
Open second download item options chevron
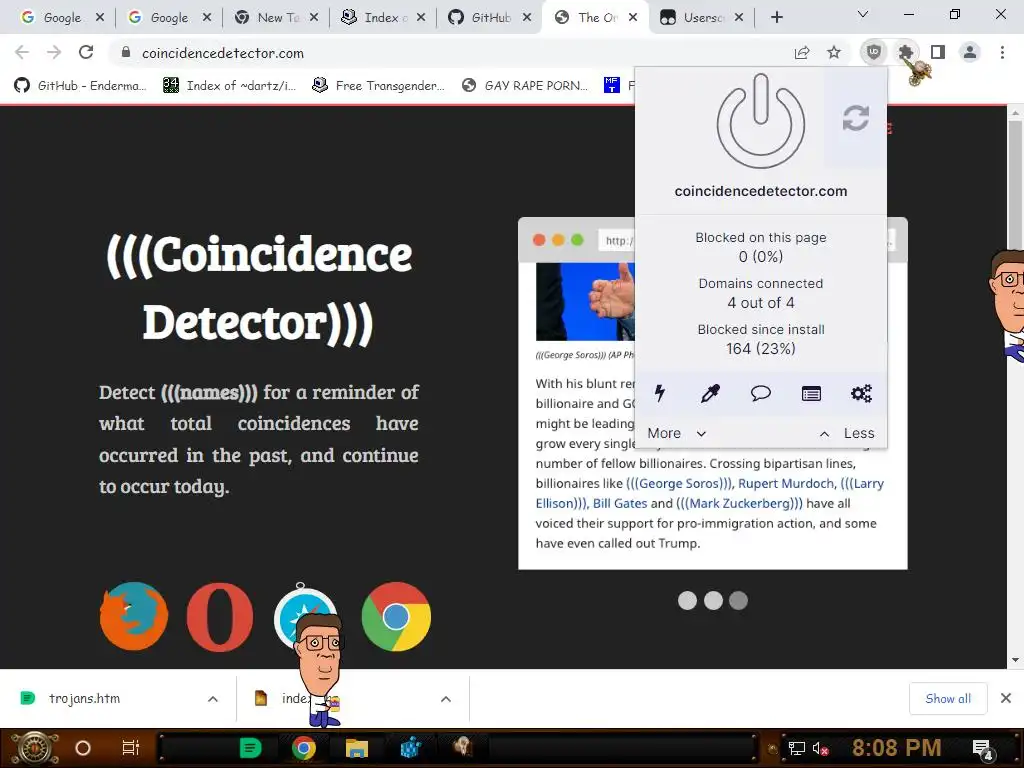pyautogui.click(x=446, y=699)
